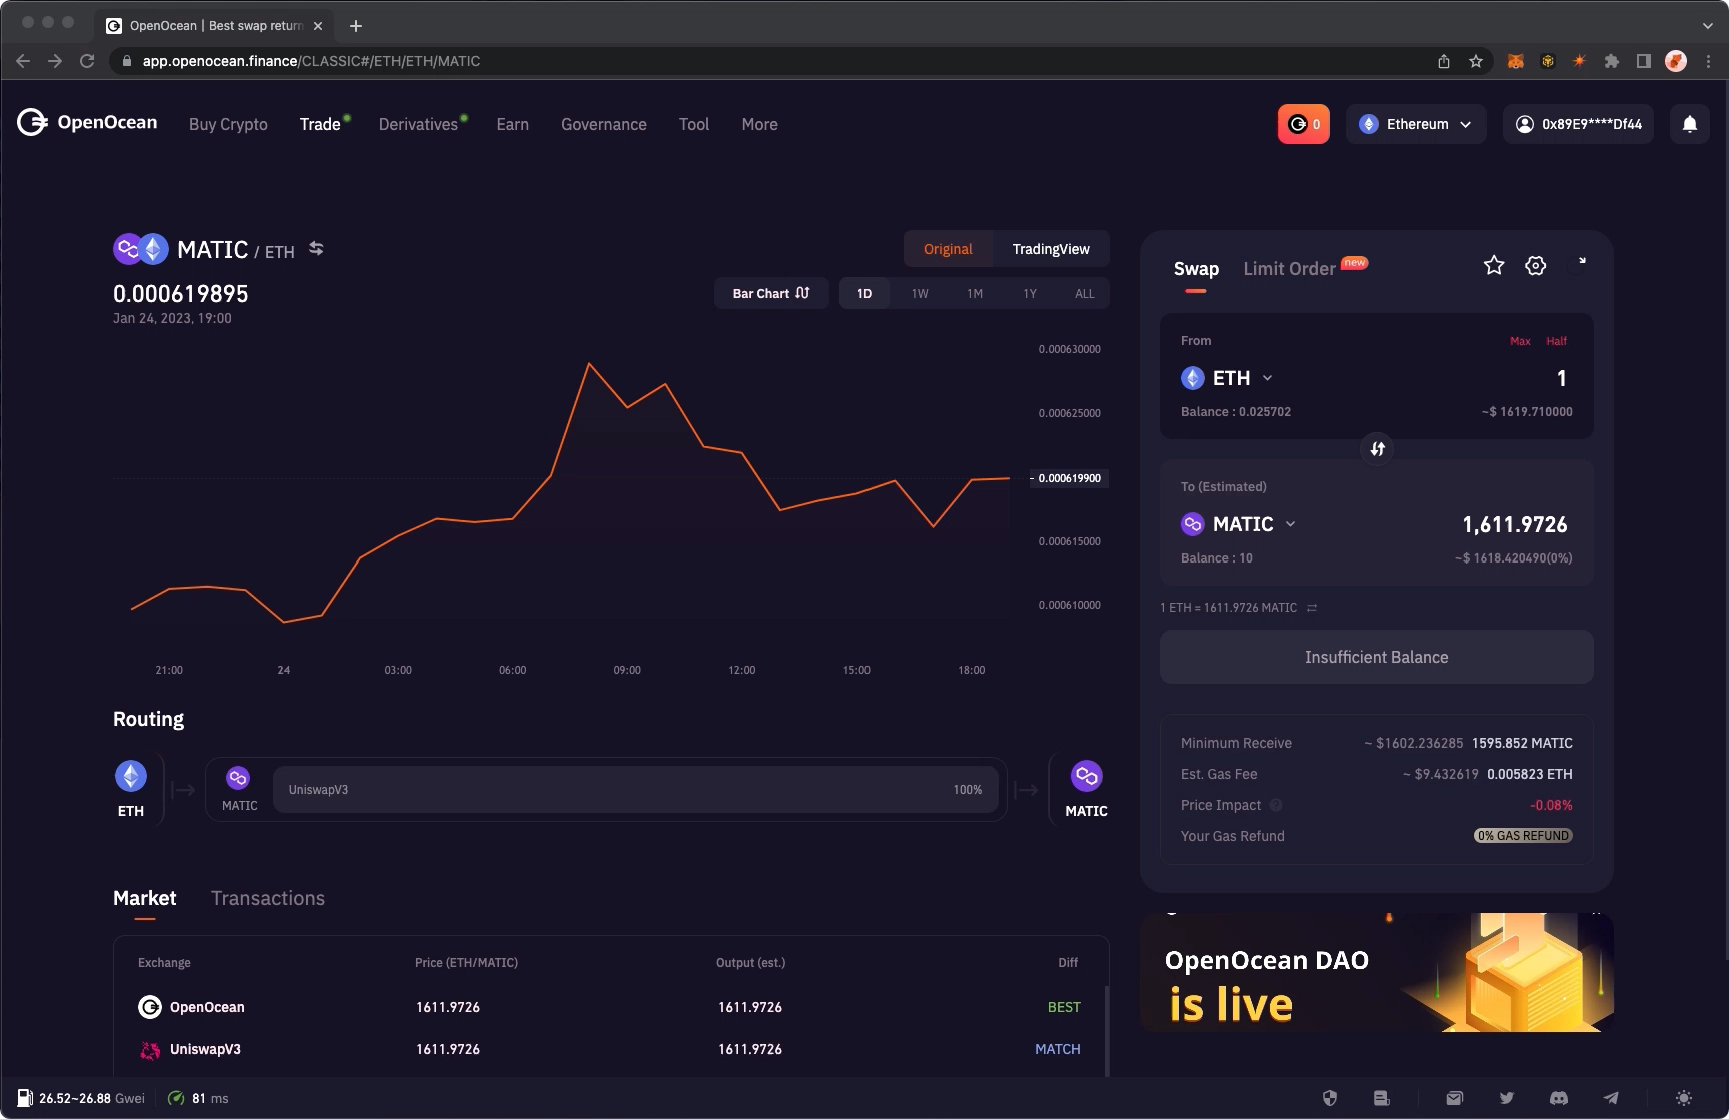This screenshot has height=1119, width=1729.
Task: Bookmark this page star icon
Action: pyautogui.click(x=1476, y=61)
